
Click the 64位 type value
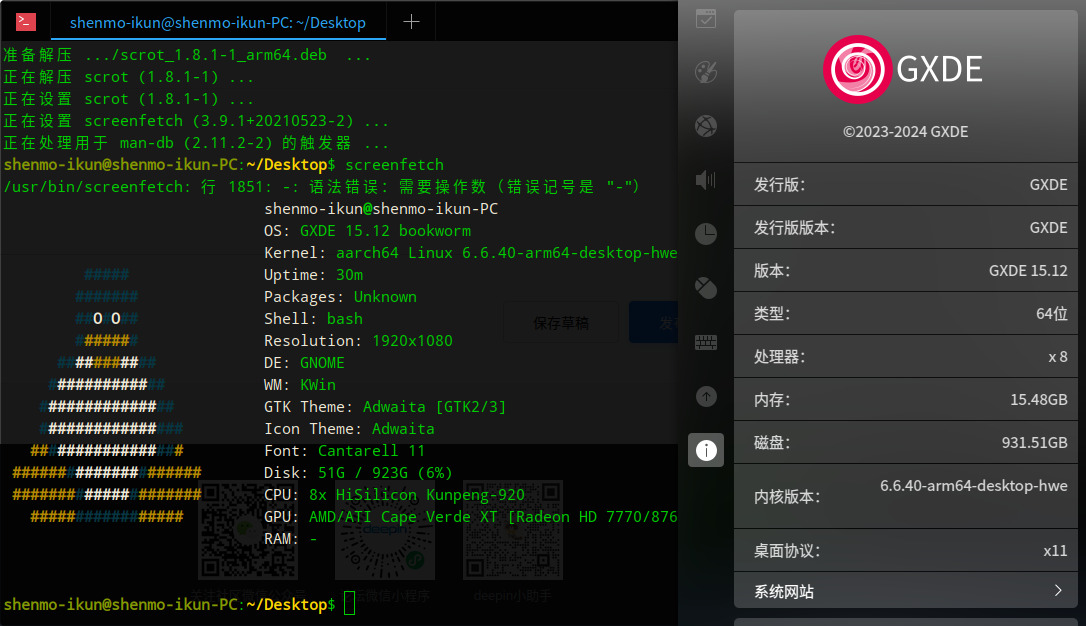coord(1051,314)
